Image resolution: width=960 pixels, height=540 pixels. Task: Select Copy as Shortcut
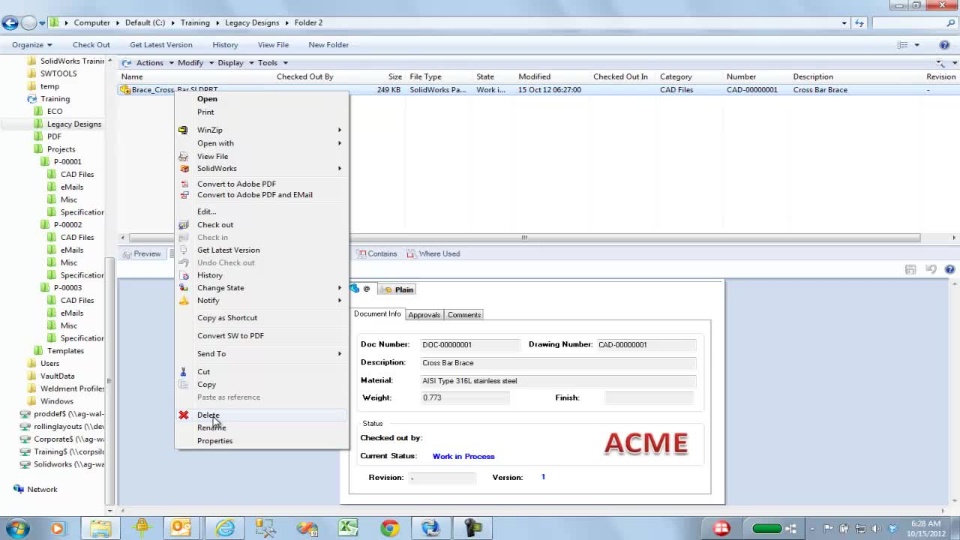tap(227, 318)
